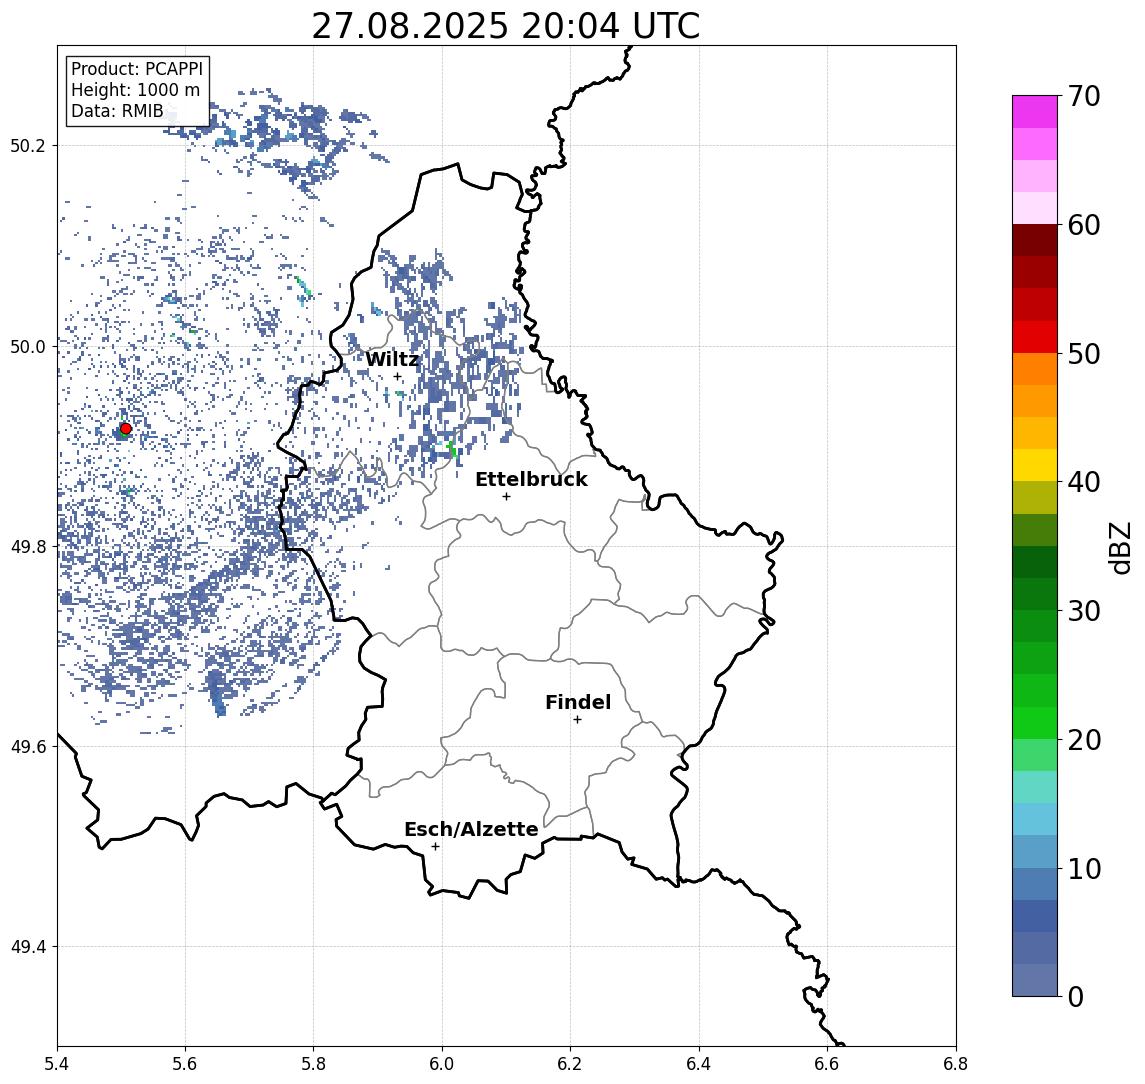The image size is (1145, 1084).
Task: Click the Height: 1000 m text
Action: click(x=135, y=91)
